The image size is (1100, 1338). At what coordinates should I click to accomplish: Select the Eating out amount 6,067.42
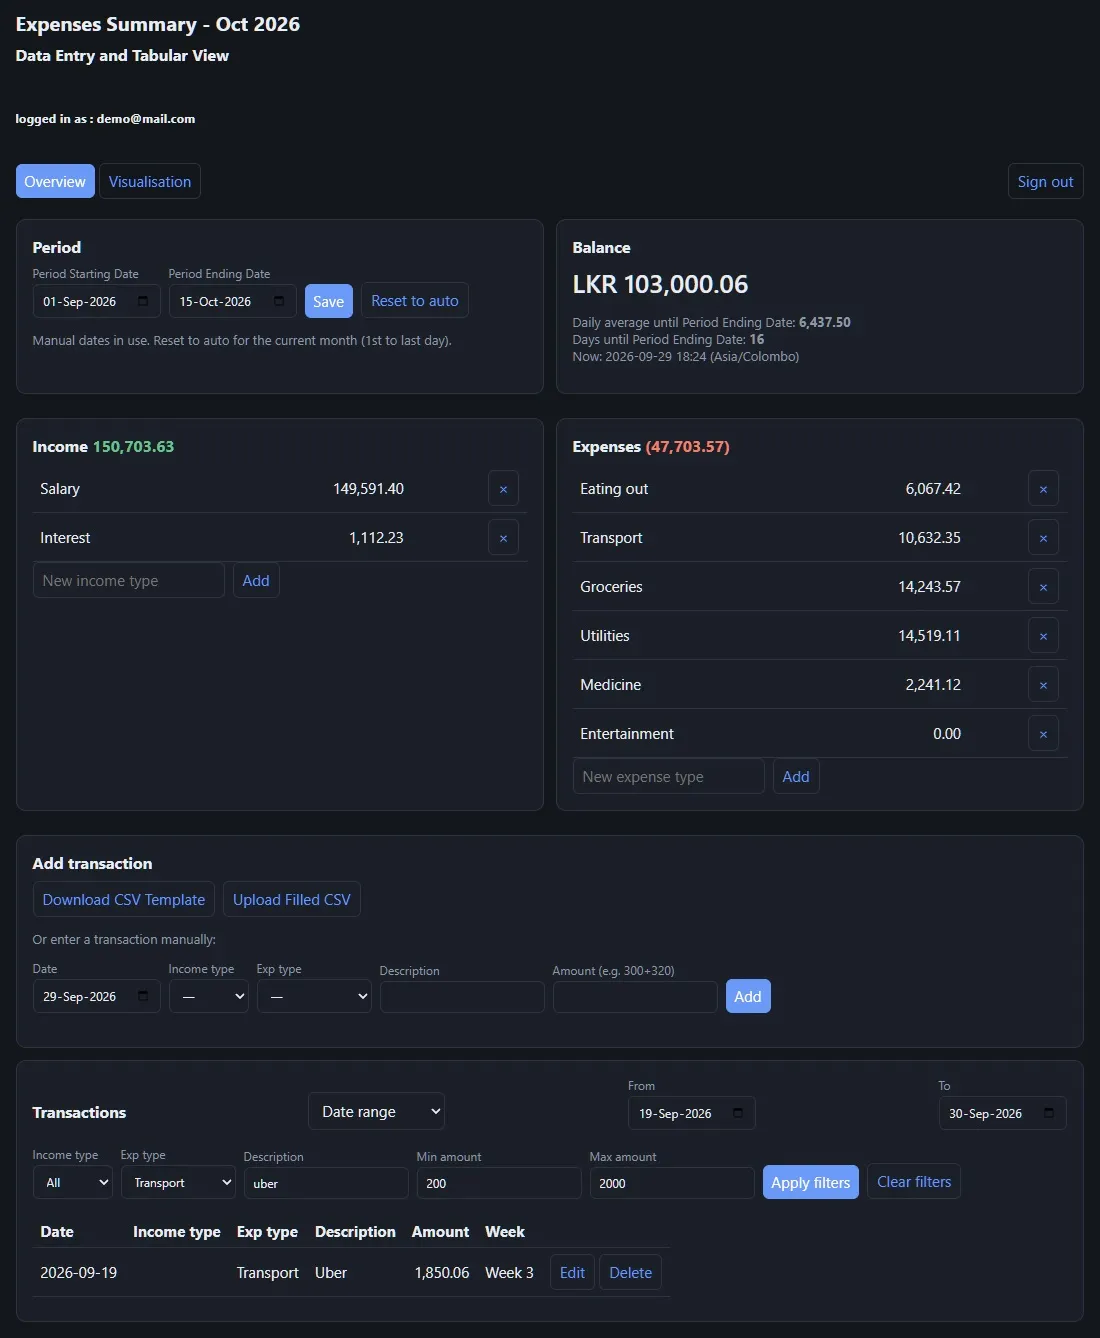tap(933, 489)
